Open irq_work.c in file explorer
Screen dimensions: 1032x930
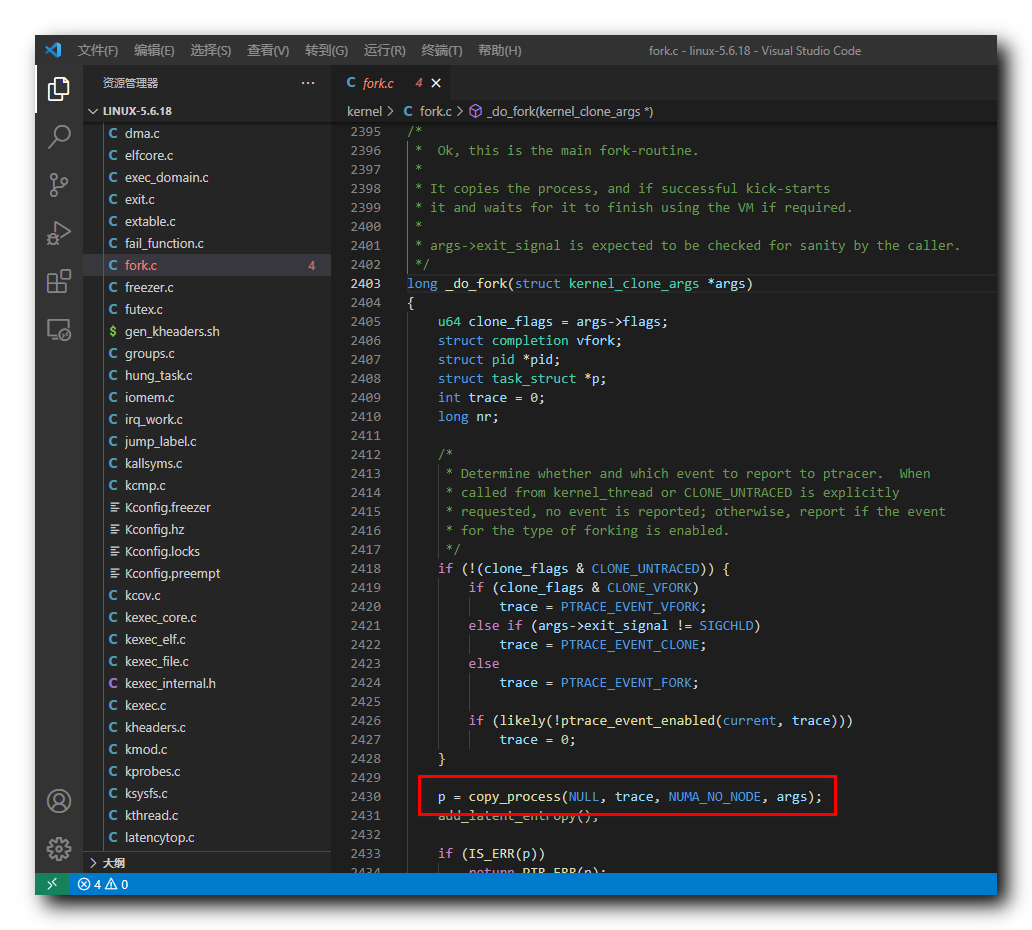tap(207, 419)
